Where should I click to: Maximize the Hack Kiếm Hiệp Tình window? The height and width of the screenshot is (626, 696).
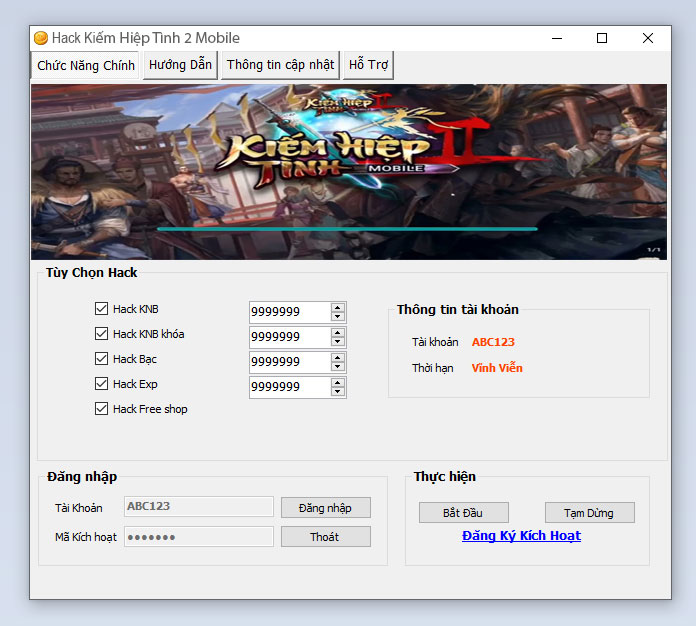pos(602,38)
